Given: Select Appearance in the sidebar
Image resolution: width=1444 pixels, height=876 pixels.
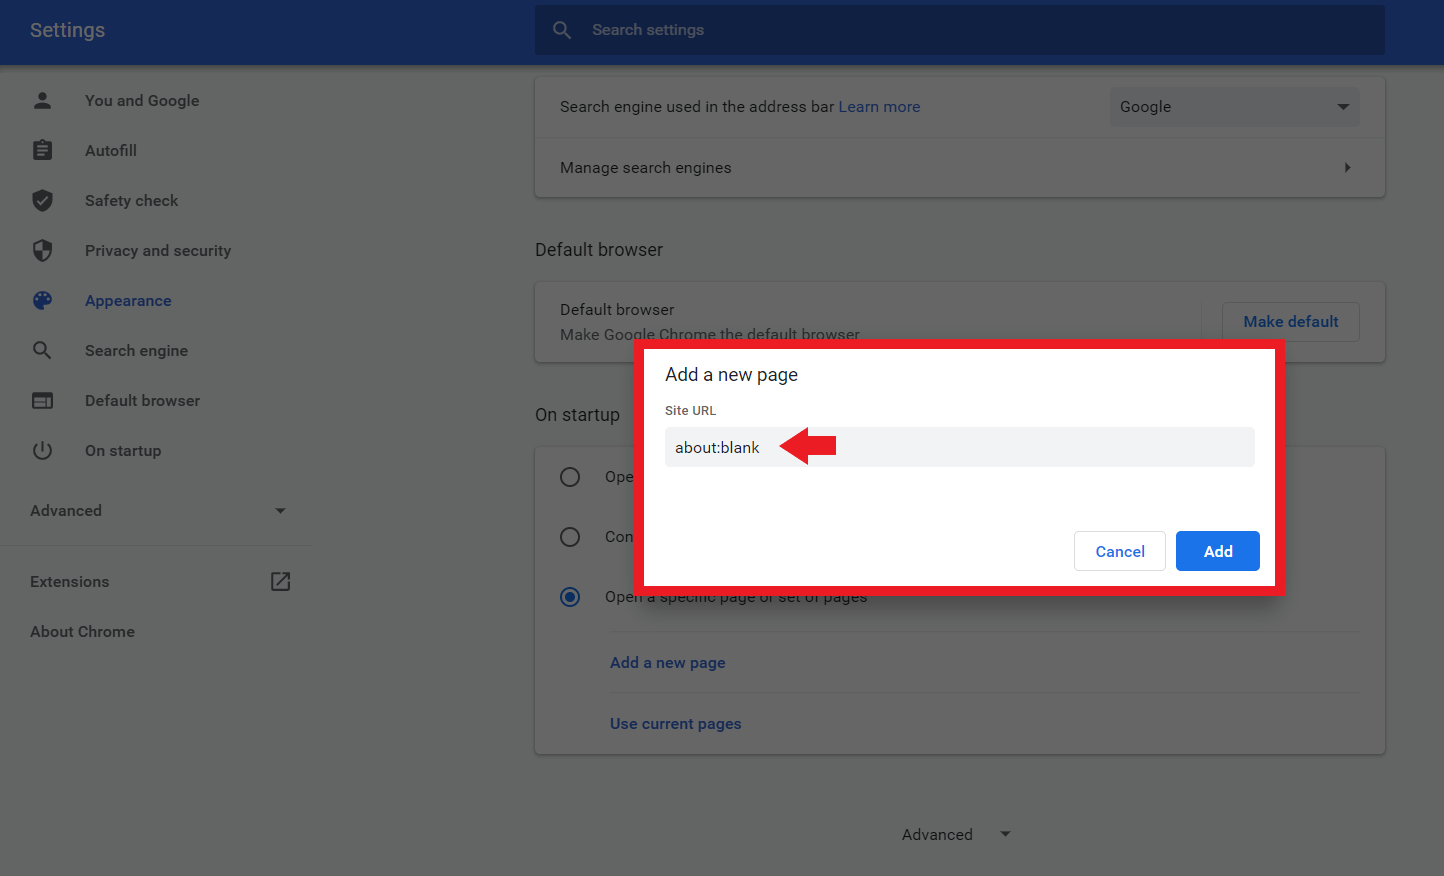Looking at the screenshot, I should click(x=128, y=300).
